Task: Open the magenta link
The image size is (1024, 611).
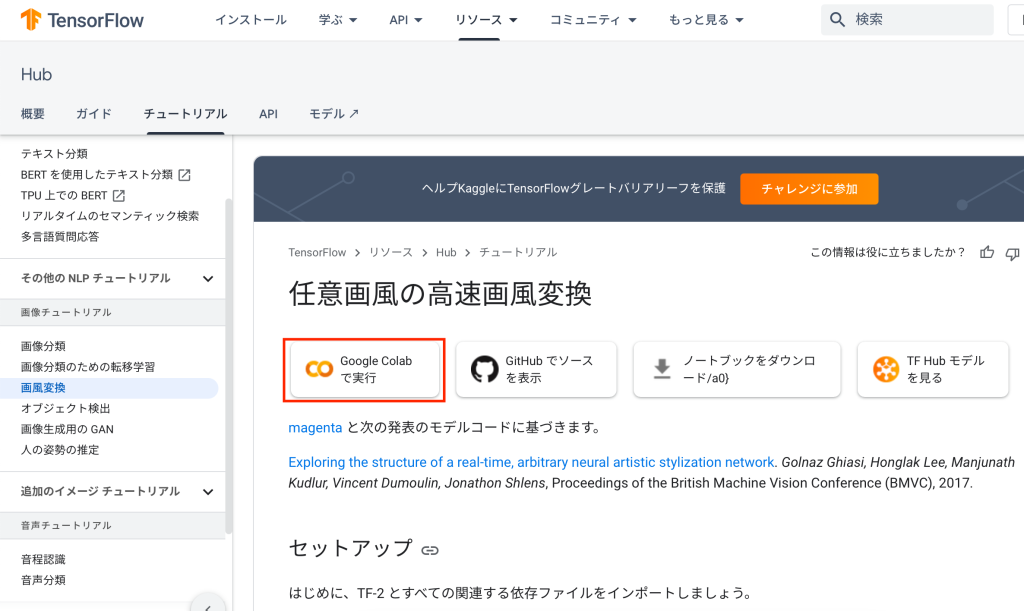Action: coord(315,428)
